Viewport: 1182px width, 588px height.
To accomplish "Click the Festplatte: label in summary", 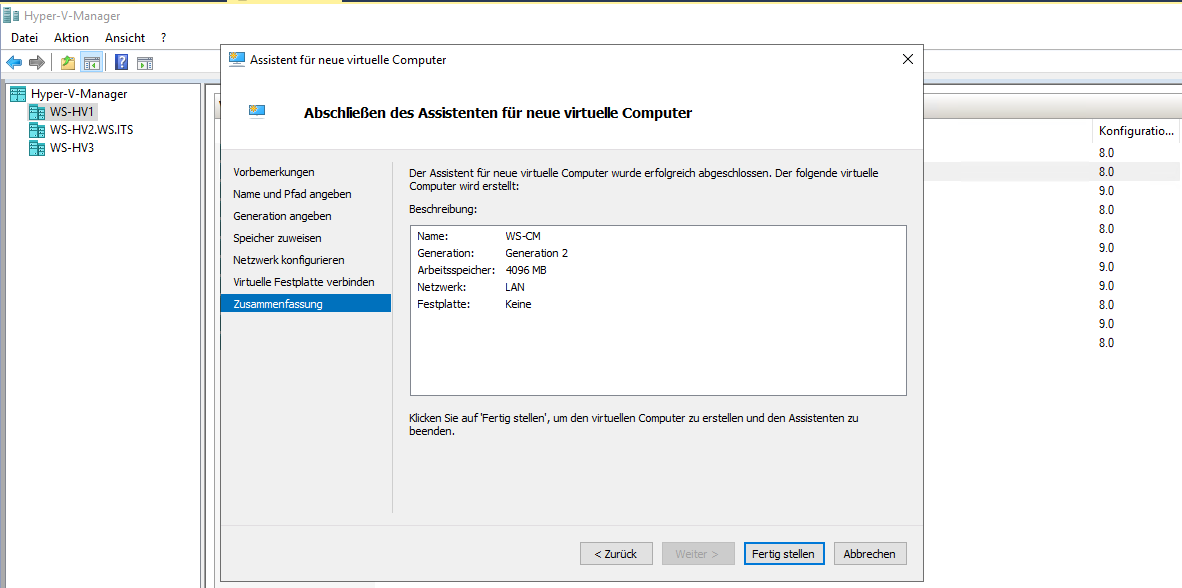I will pos(443,305).
